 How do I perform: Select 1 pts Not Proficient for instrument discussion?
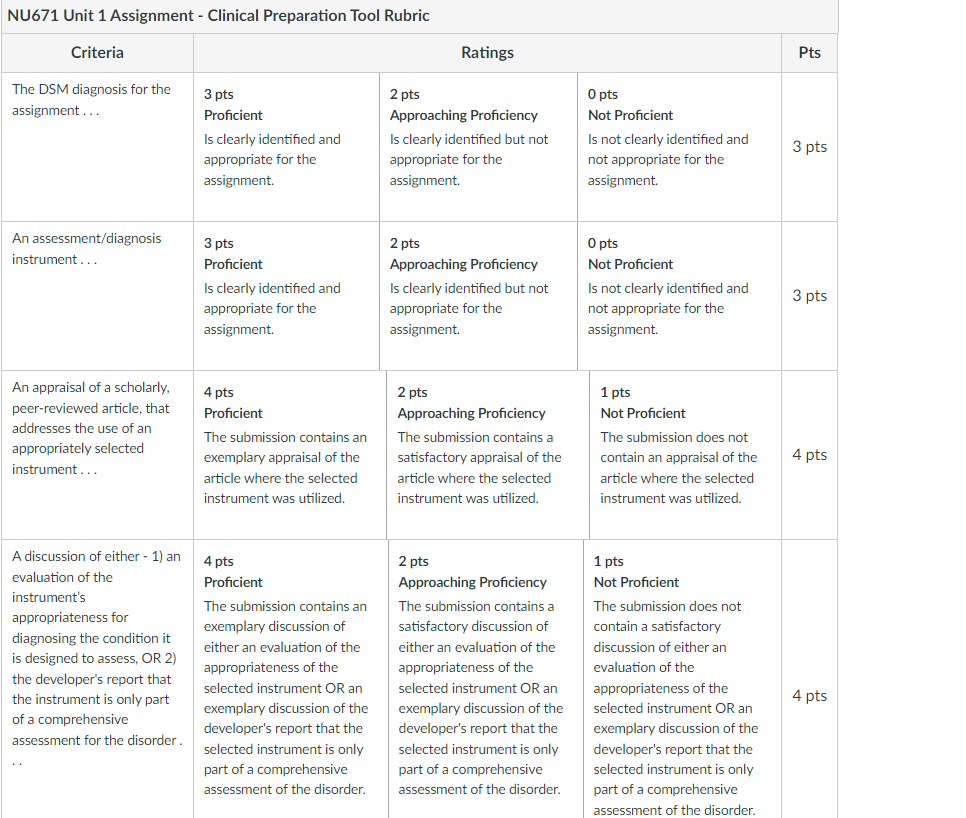pyautogui.click(x=683, y=679)
